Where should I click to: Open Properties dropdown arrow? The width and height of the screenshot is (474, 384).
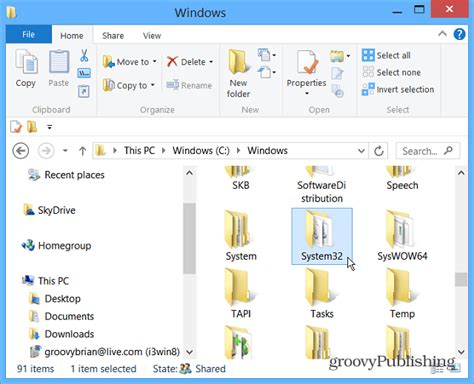[307, 94]
